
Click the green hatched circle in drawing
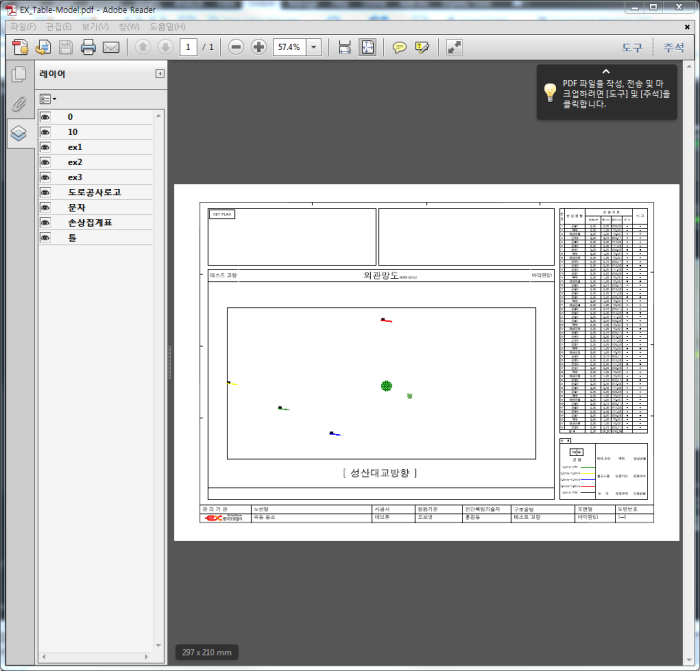point(387,386)
